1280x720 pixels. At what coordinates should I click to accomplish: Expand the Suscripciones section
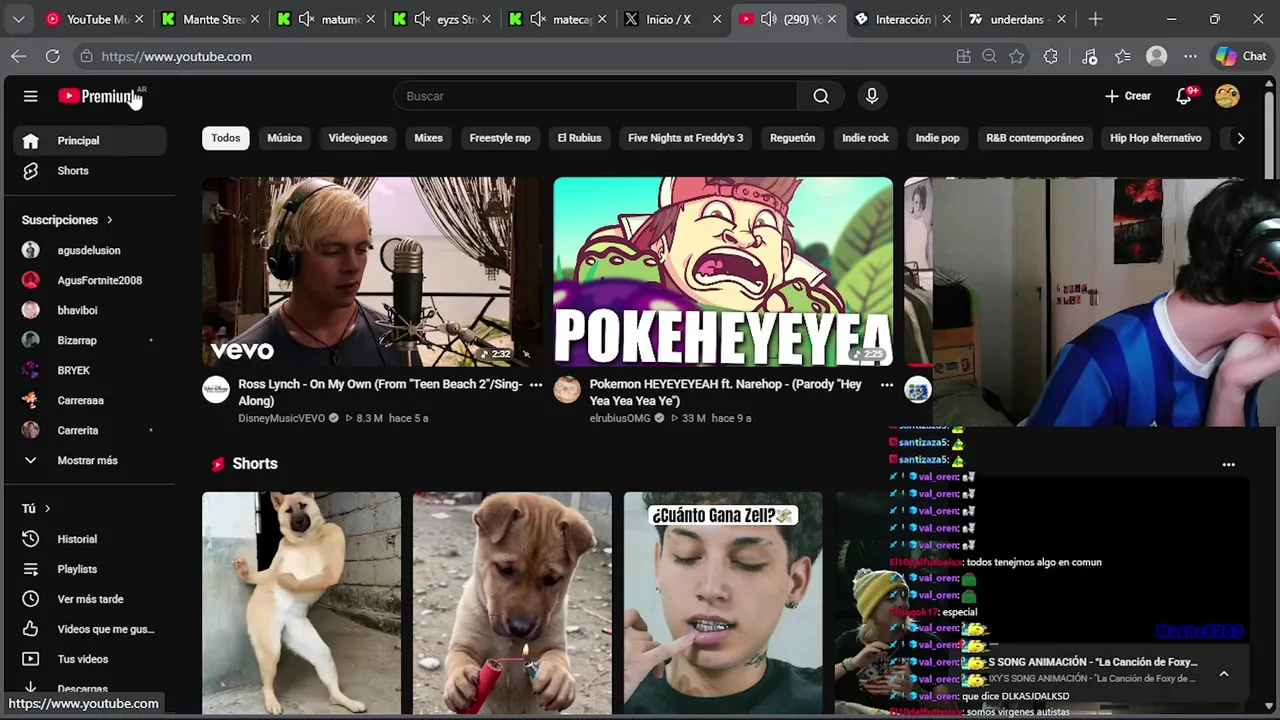[x=67, y=220]
